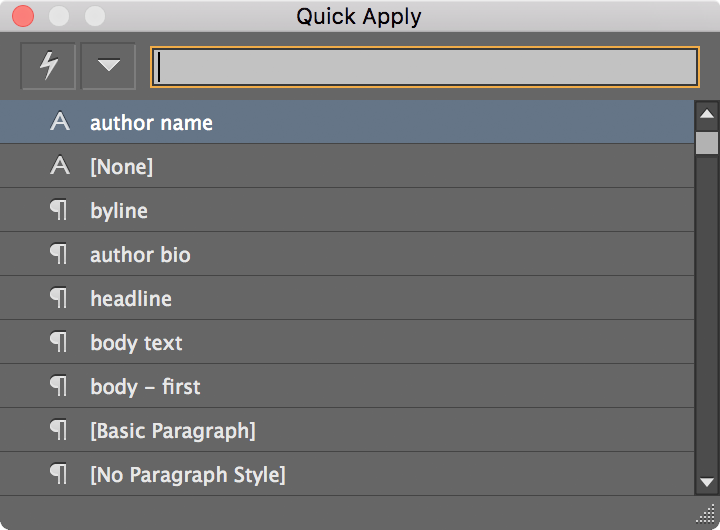Click character style icon beside author name
This screenshot has height=530, width=720.
[60, 122]
